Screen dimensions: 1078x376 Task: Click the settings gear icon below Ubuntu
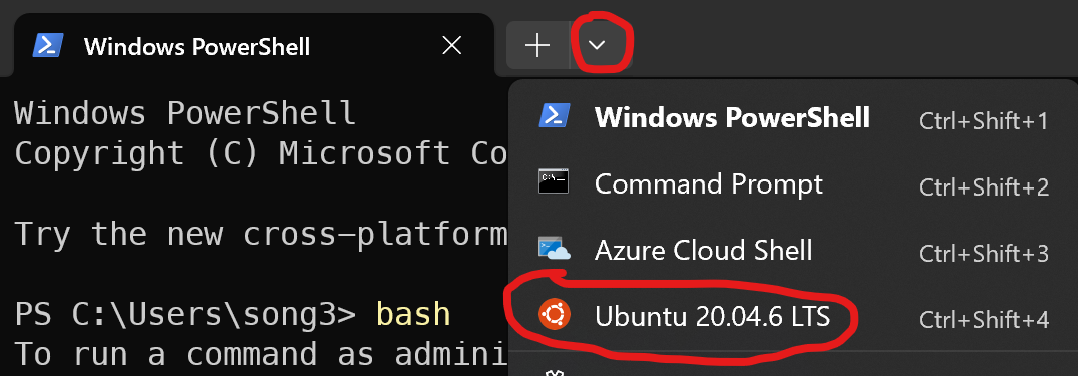(554, 373)
